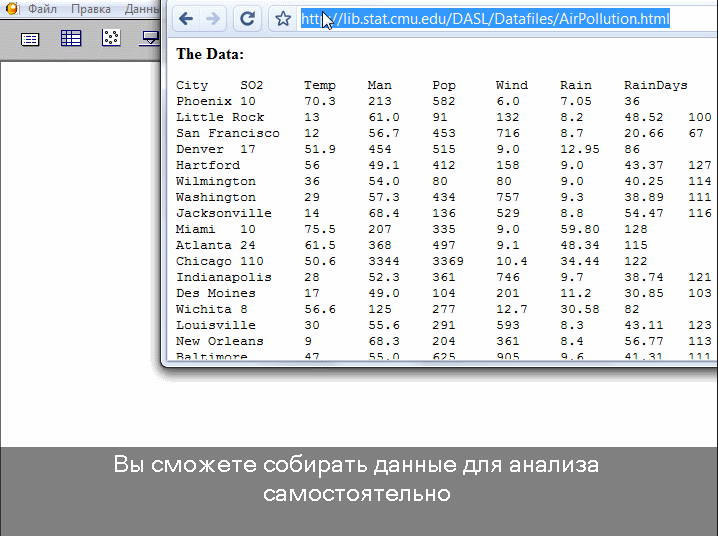
Task: Select the data table grid icon
Action: click(x=71, y=38)
